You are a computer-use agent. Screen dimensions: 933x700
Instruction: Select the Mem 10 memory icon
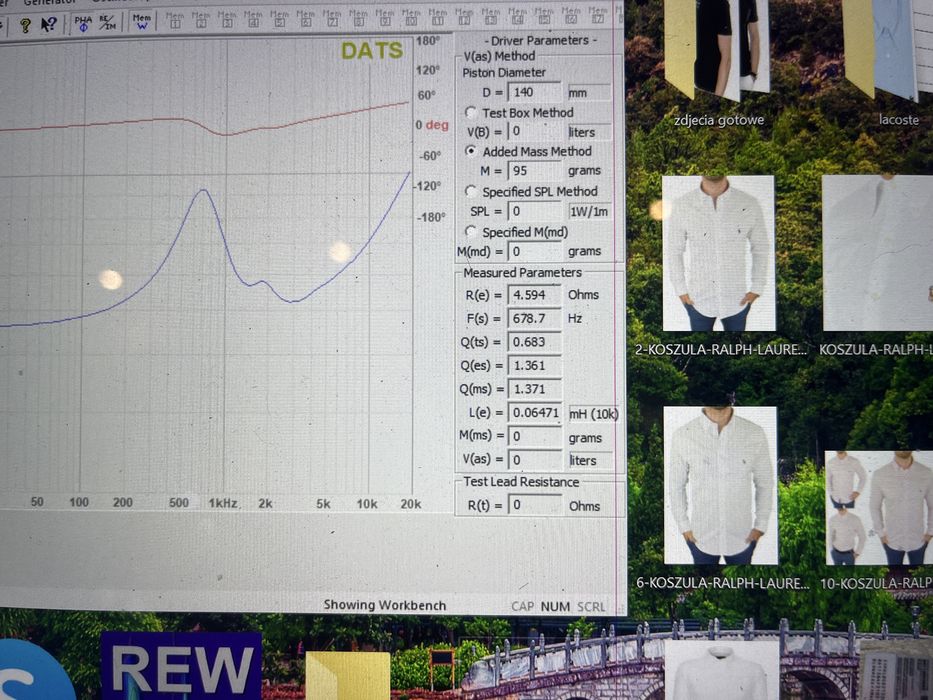click(x=411, y=17)
